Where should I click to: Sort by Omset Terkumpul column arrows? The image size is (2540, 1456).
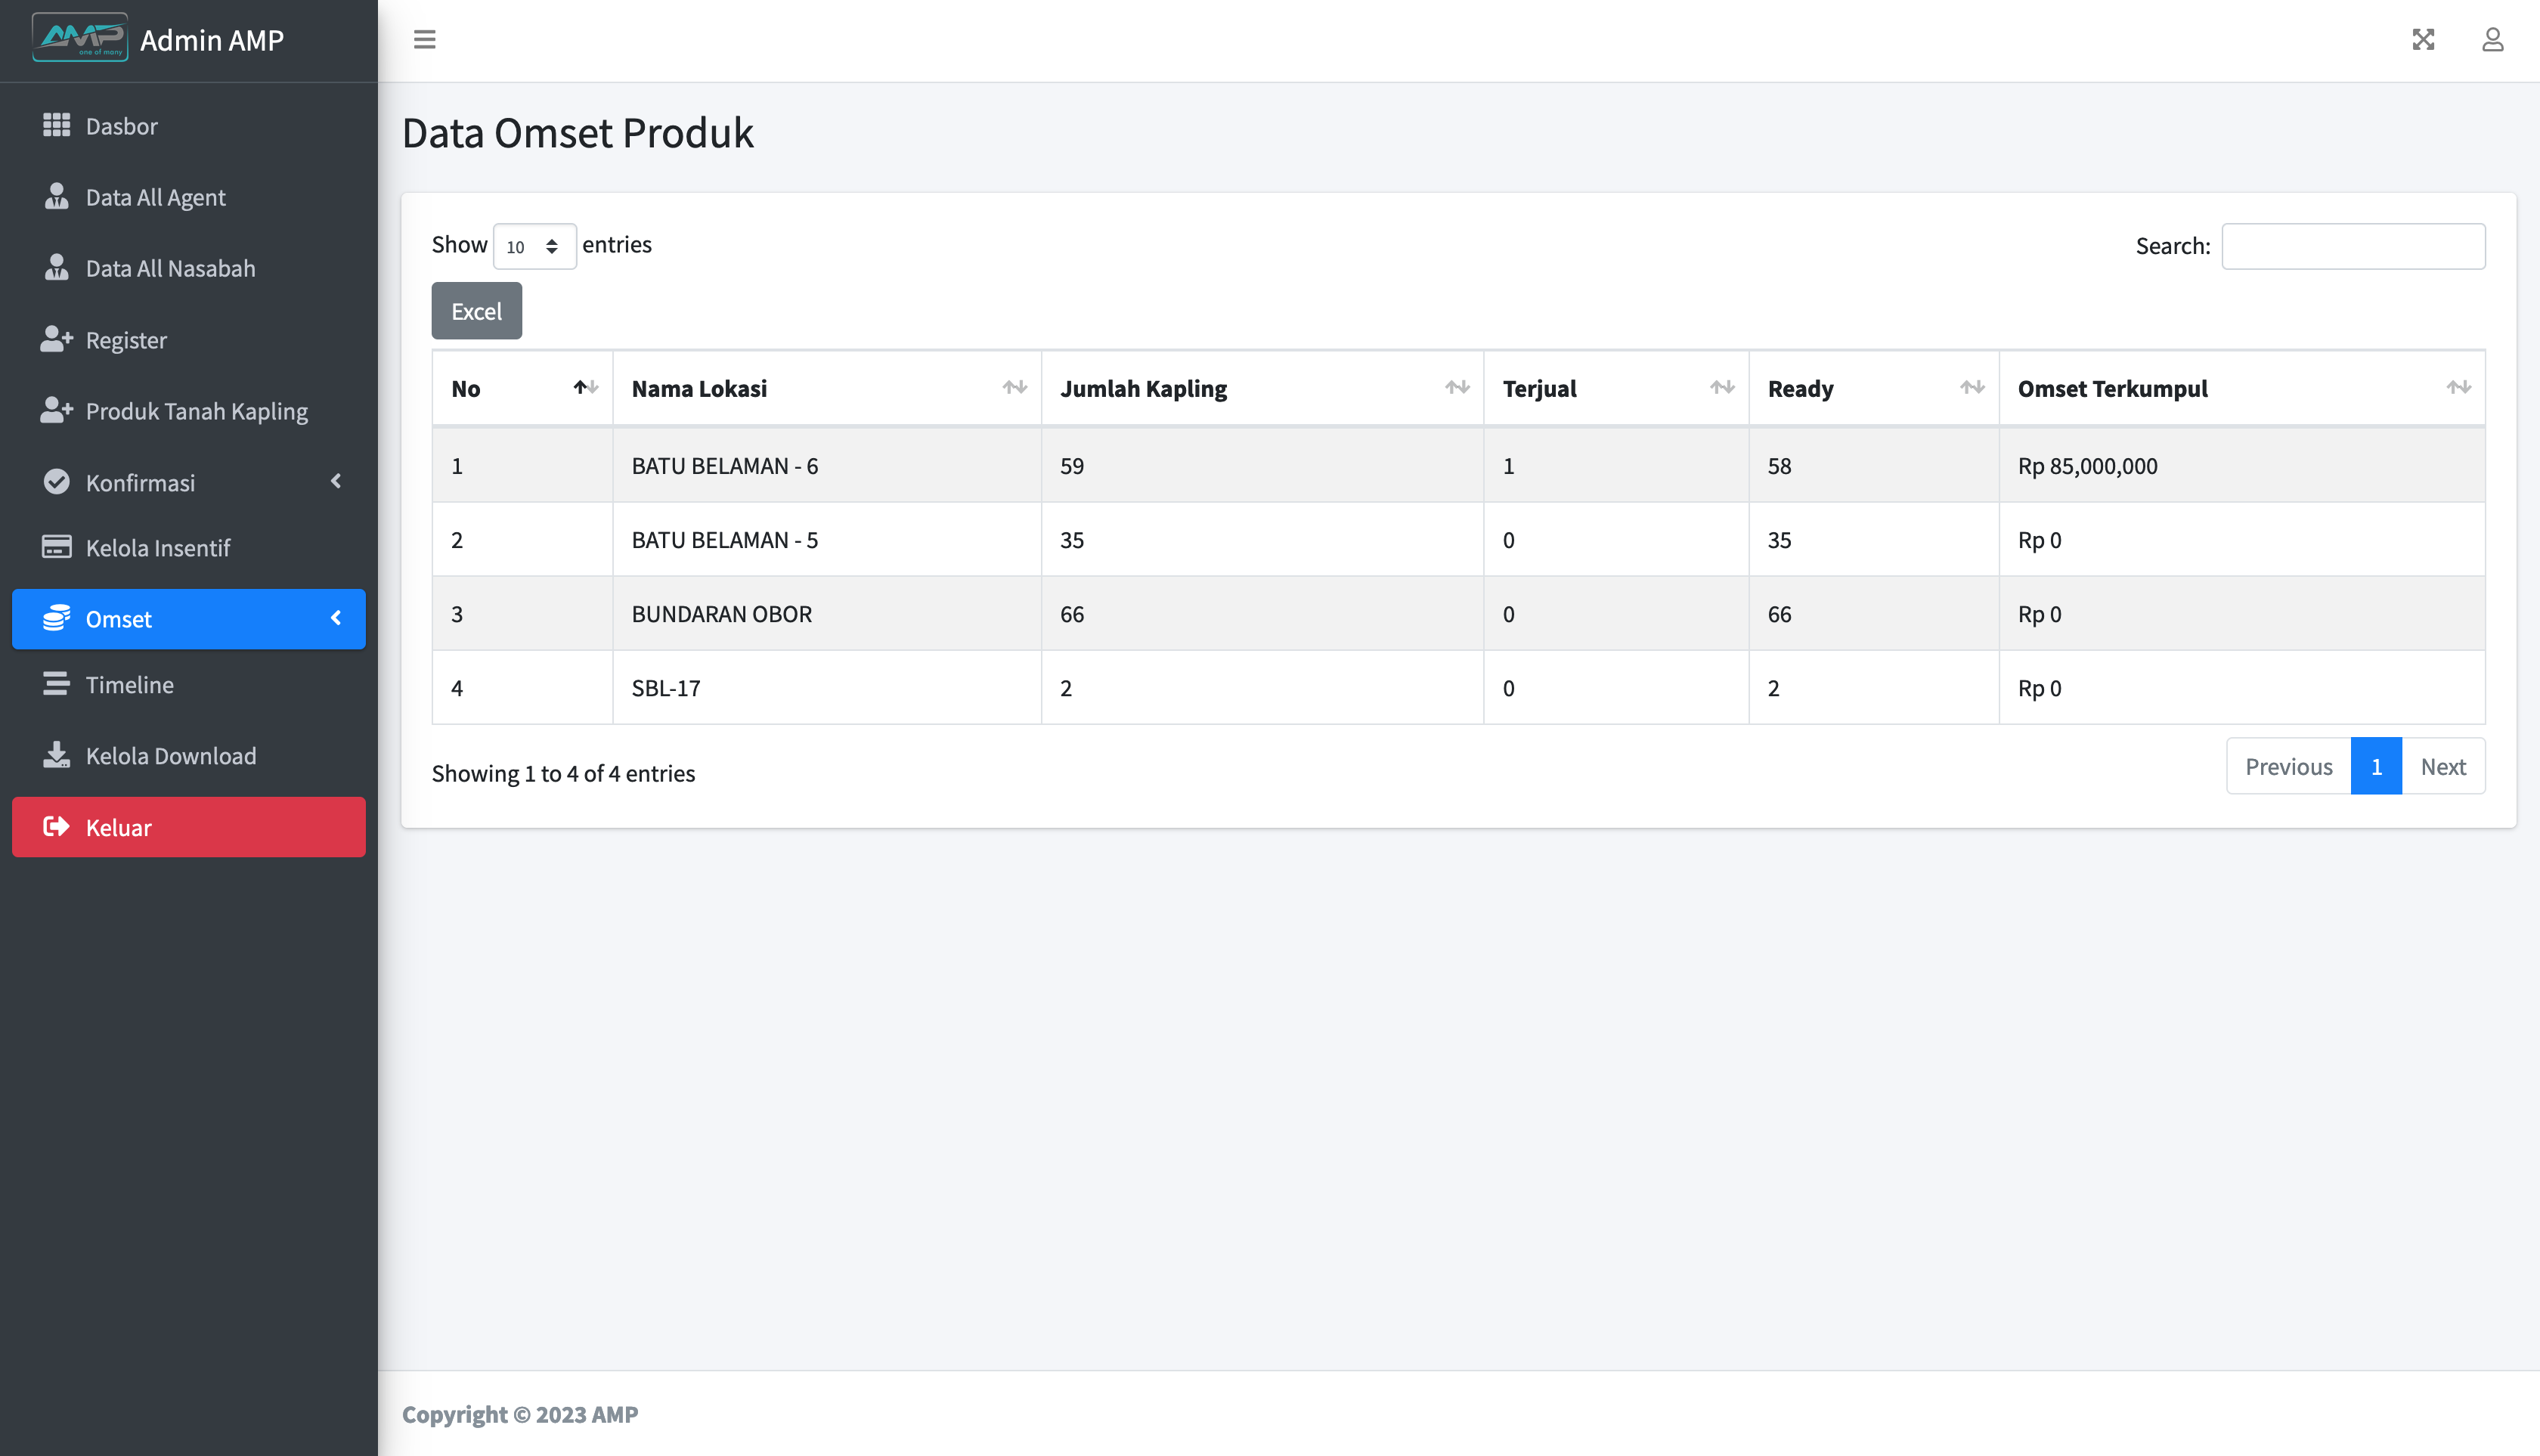[x=2459, y=387]
